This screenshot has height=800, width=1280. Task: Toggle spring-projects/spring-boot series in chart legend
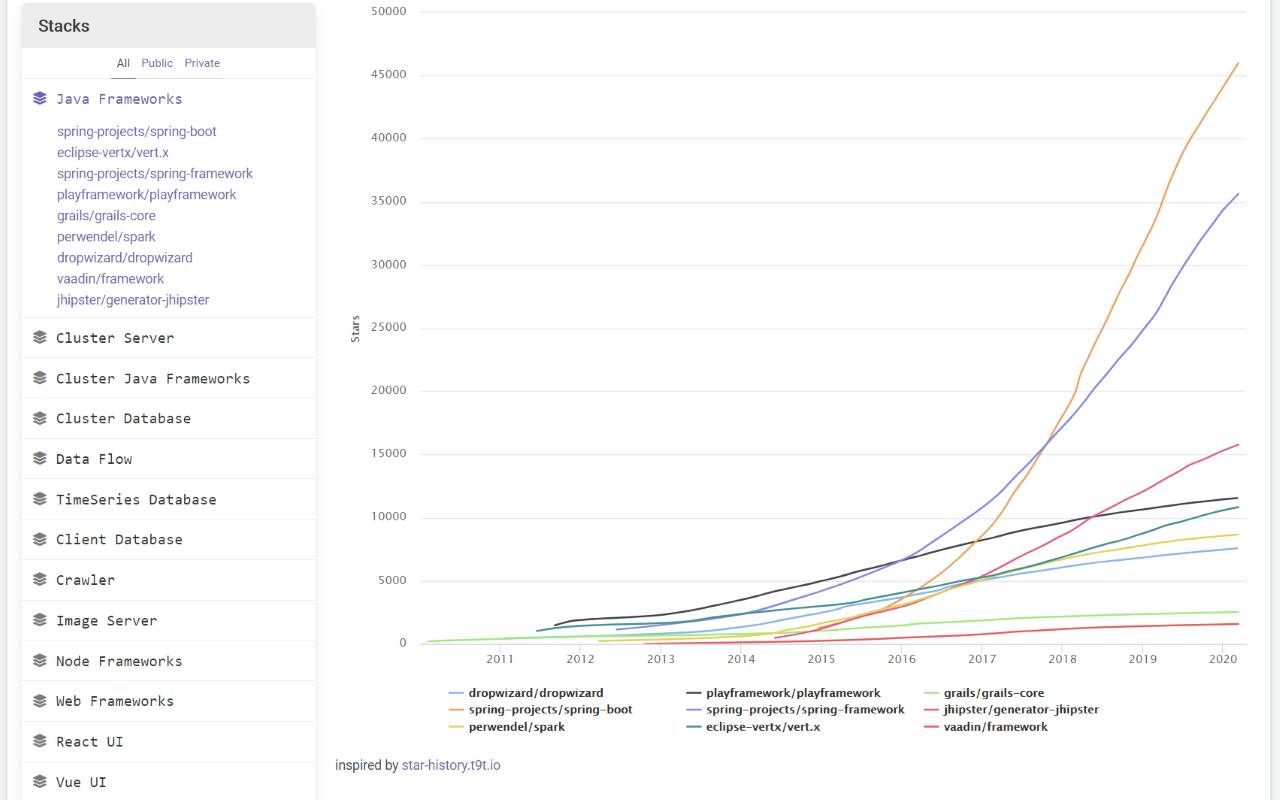click(x=550, y=710)
